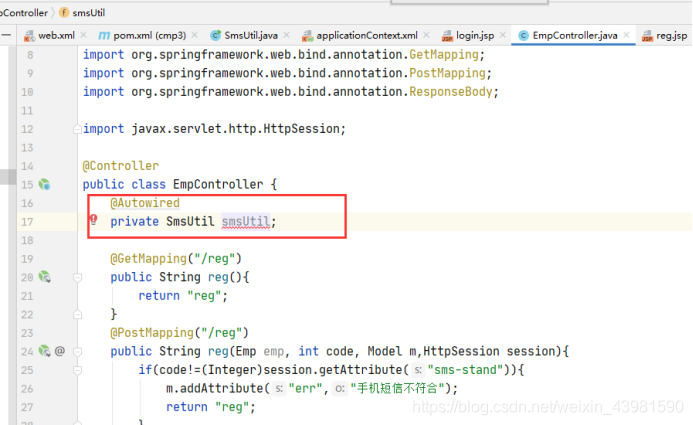This screenshot has width=693, height=425.
Task: Select the EmpController.java tab
Action: coord(575,35)
